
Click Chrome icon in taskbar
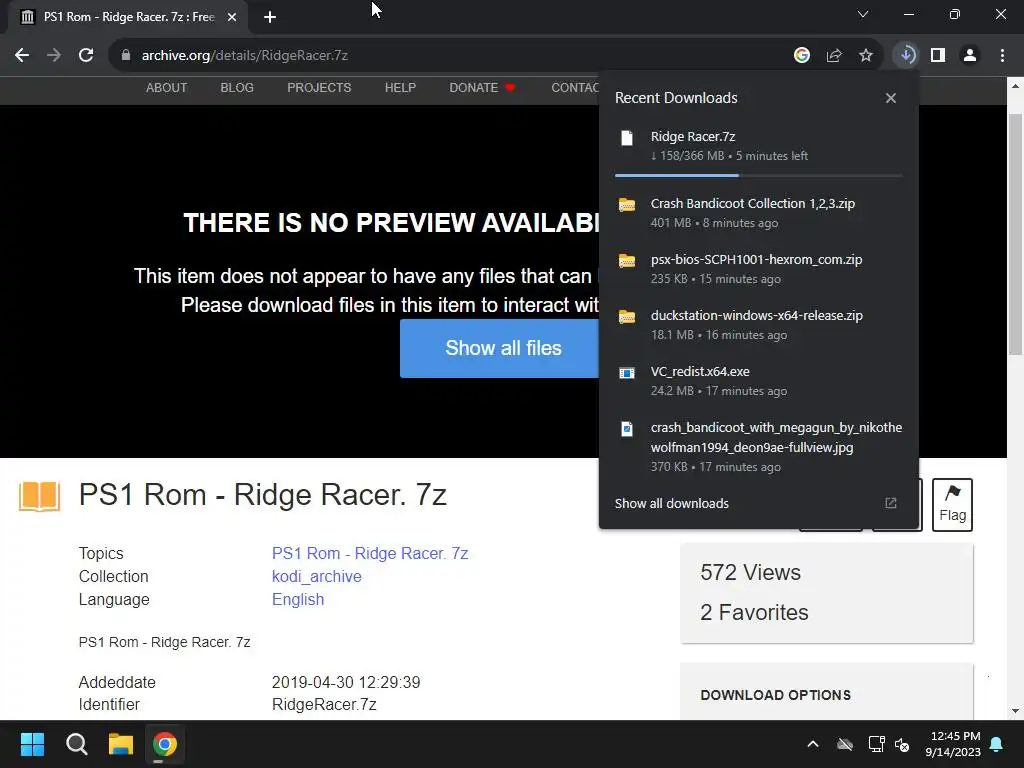coord(165,744)
